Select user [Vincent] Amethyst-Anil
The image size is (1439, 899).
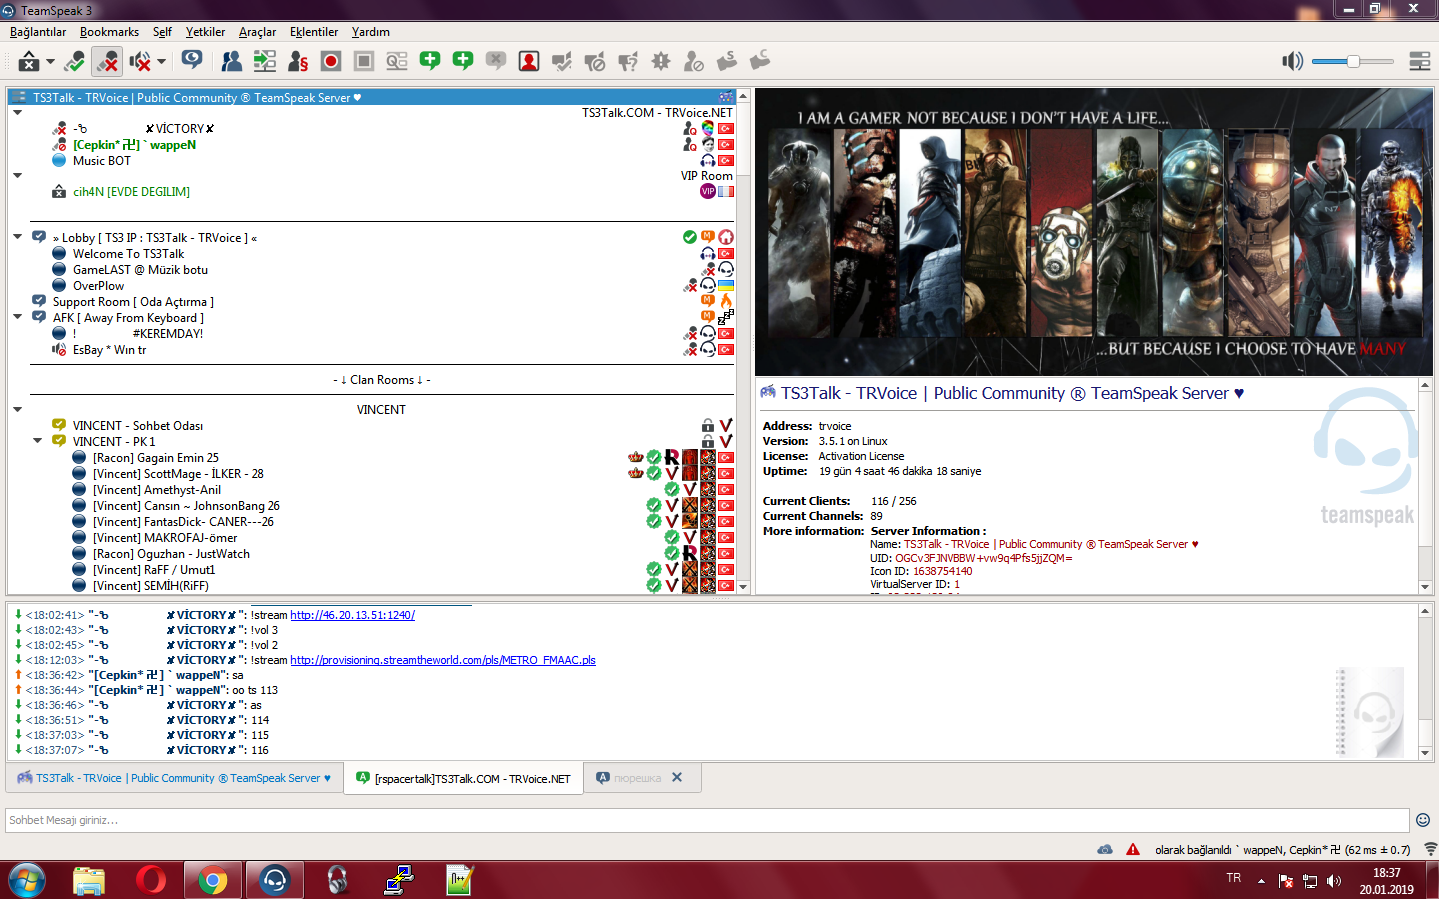pos(157,490)
